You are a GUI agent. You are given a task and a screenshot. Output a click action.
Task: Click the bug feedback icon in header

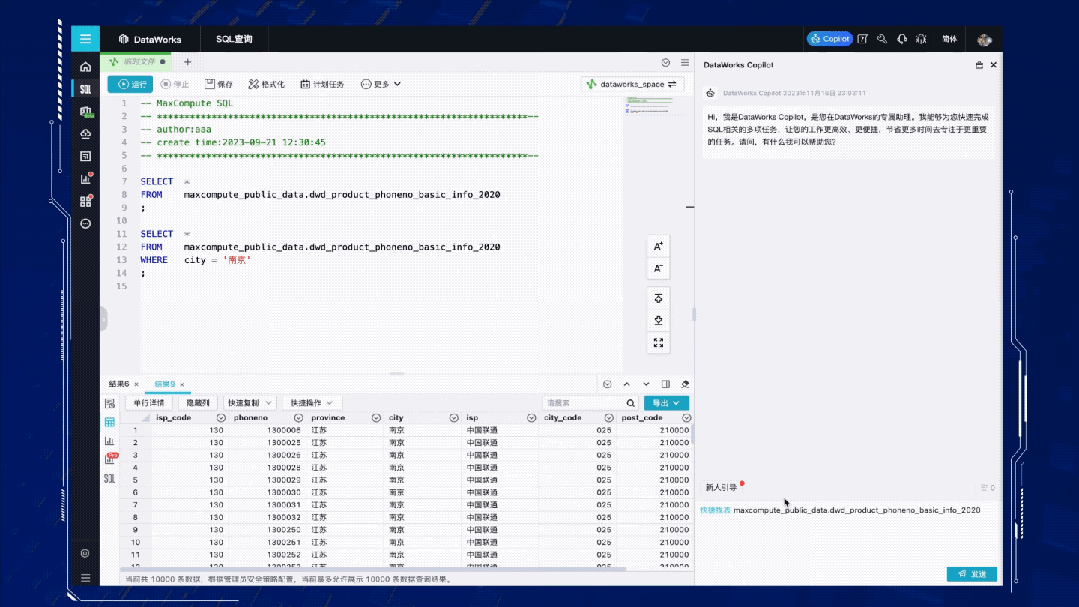click(921, 39)
